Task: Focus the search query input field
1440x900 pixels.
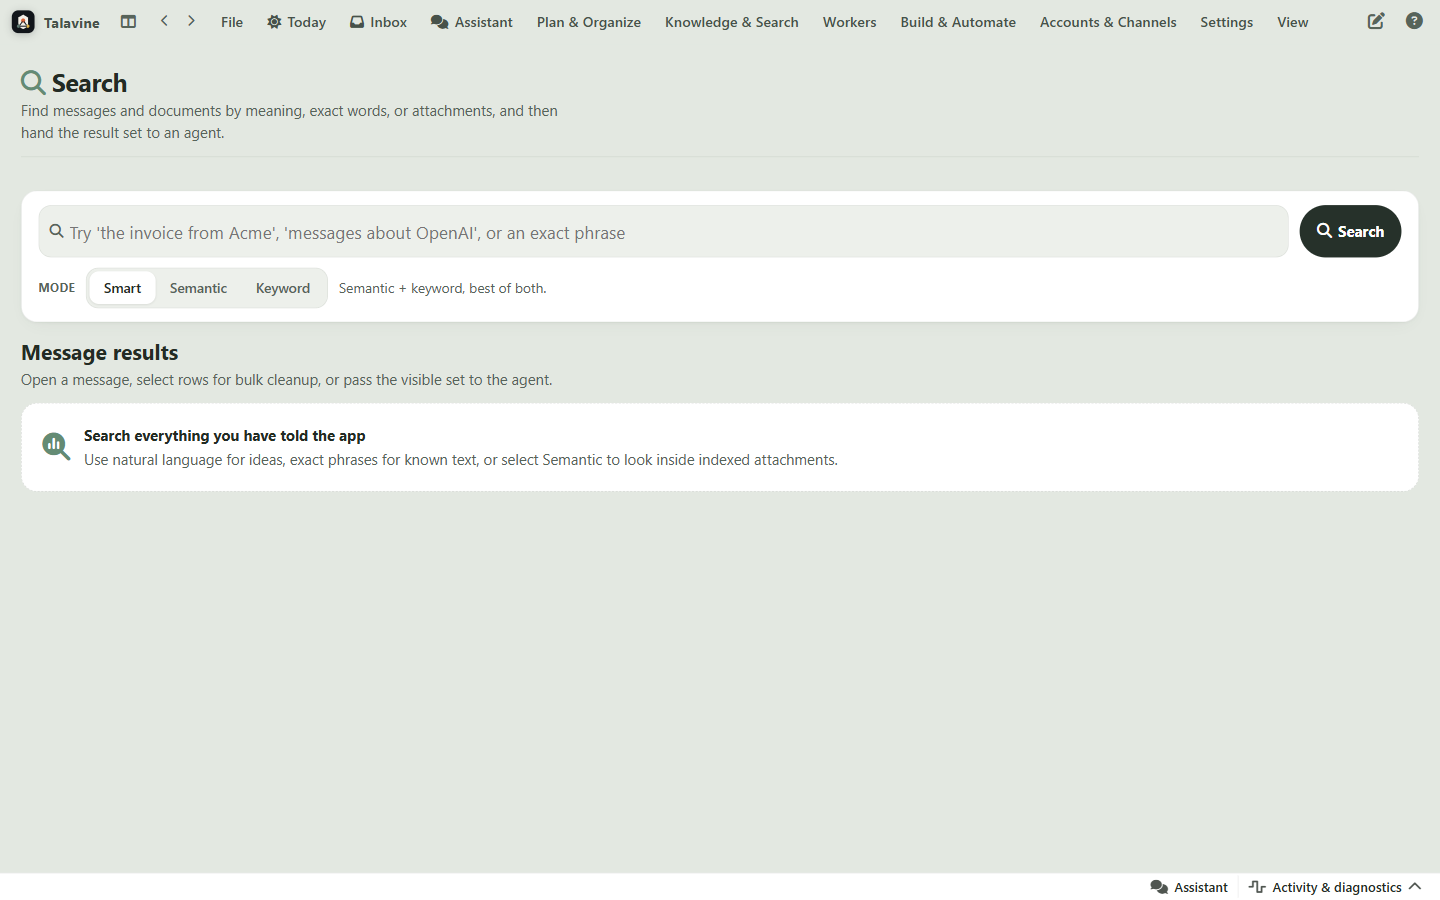Action: point(663,232)
